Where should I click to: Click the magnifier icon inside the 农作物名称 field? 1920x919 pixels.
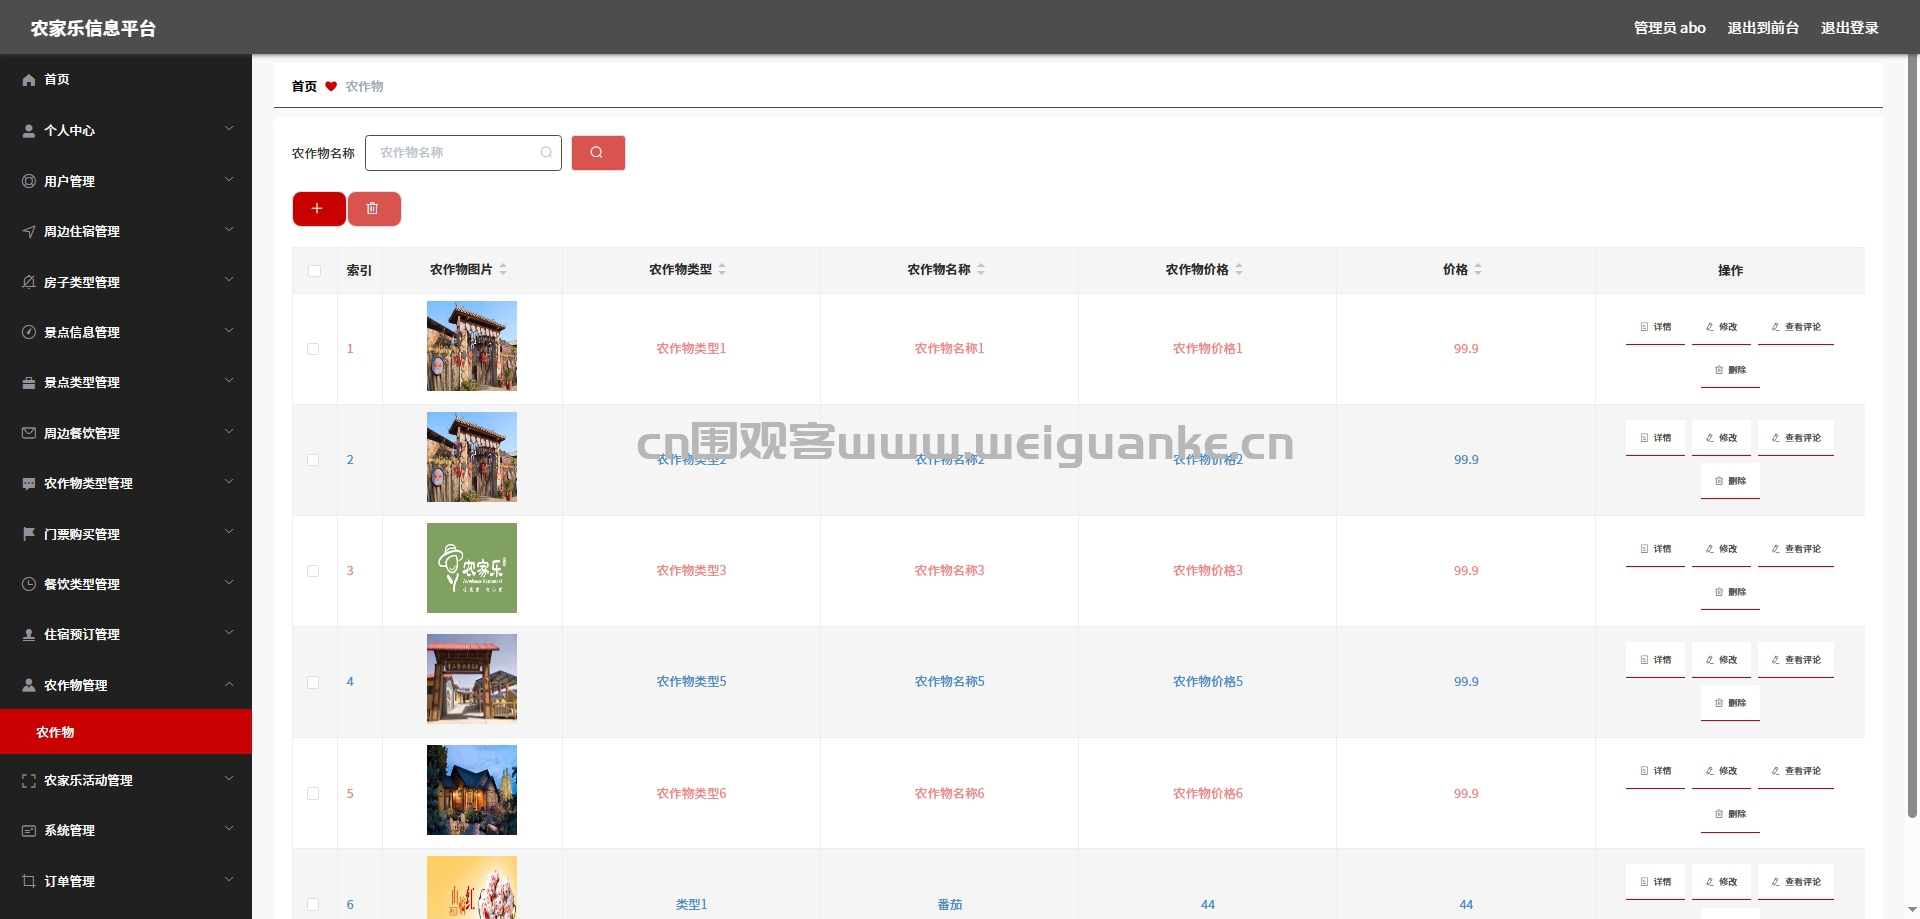click(546, 153)
